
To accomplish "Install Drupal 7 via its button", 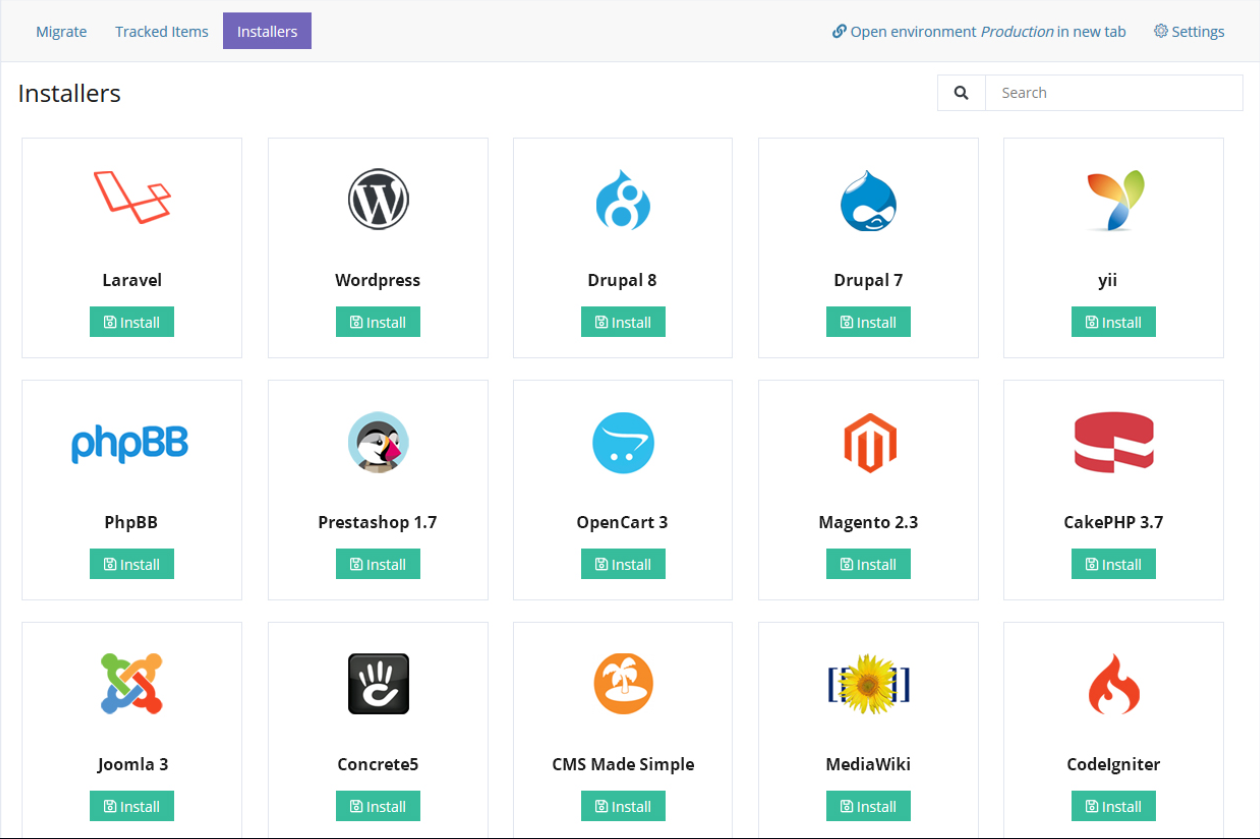I will click(x=868, y=322).
